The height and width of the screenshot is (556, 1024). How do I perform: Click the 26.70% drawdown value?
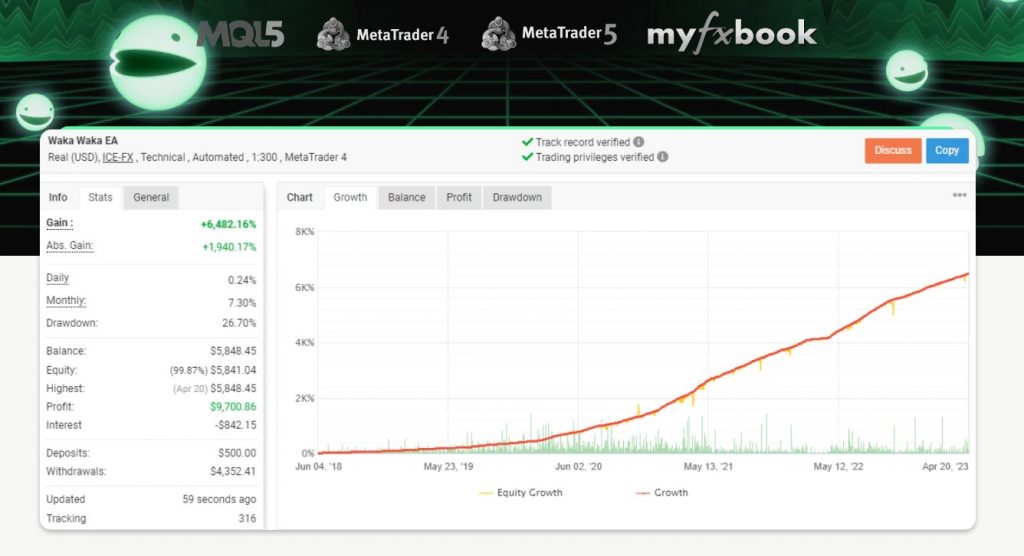[x=239, y=323]
